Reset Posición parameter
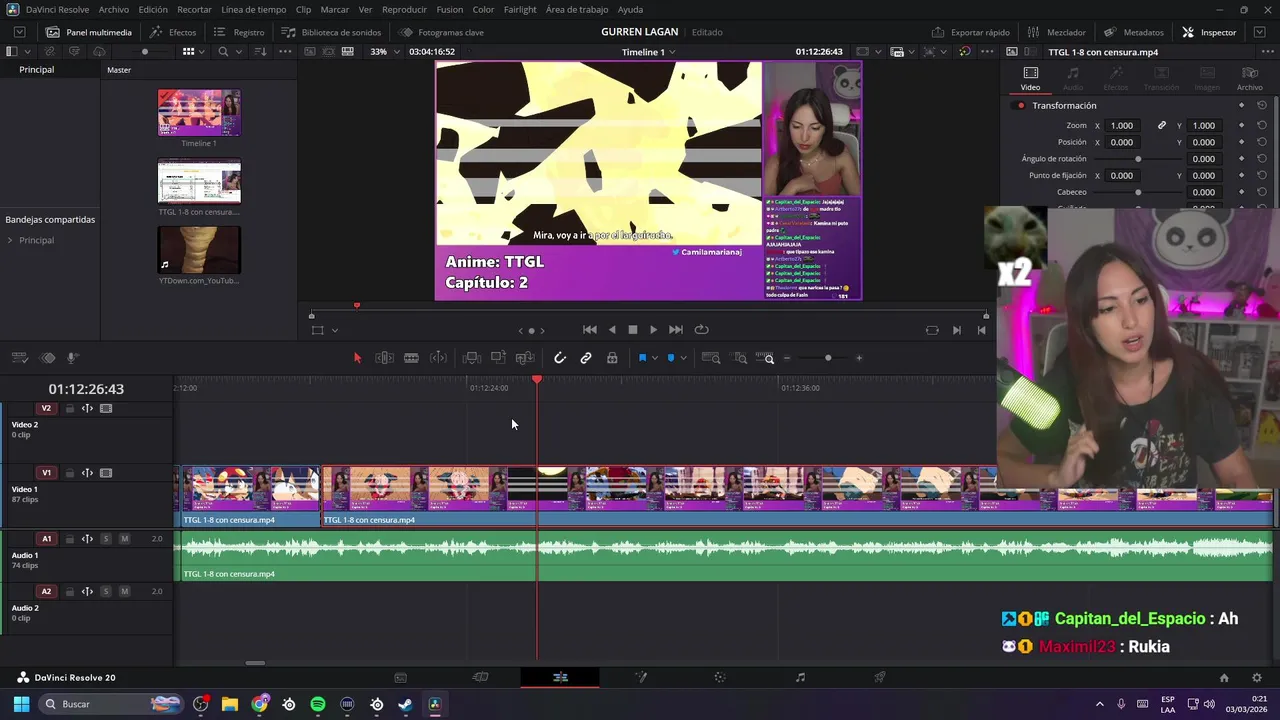This screenshot has height=720, width=1280. click(1262, 142)
